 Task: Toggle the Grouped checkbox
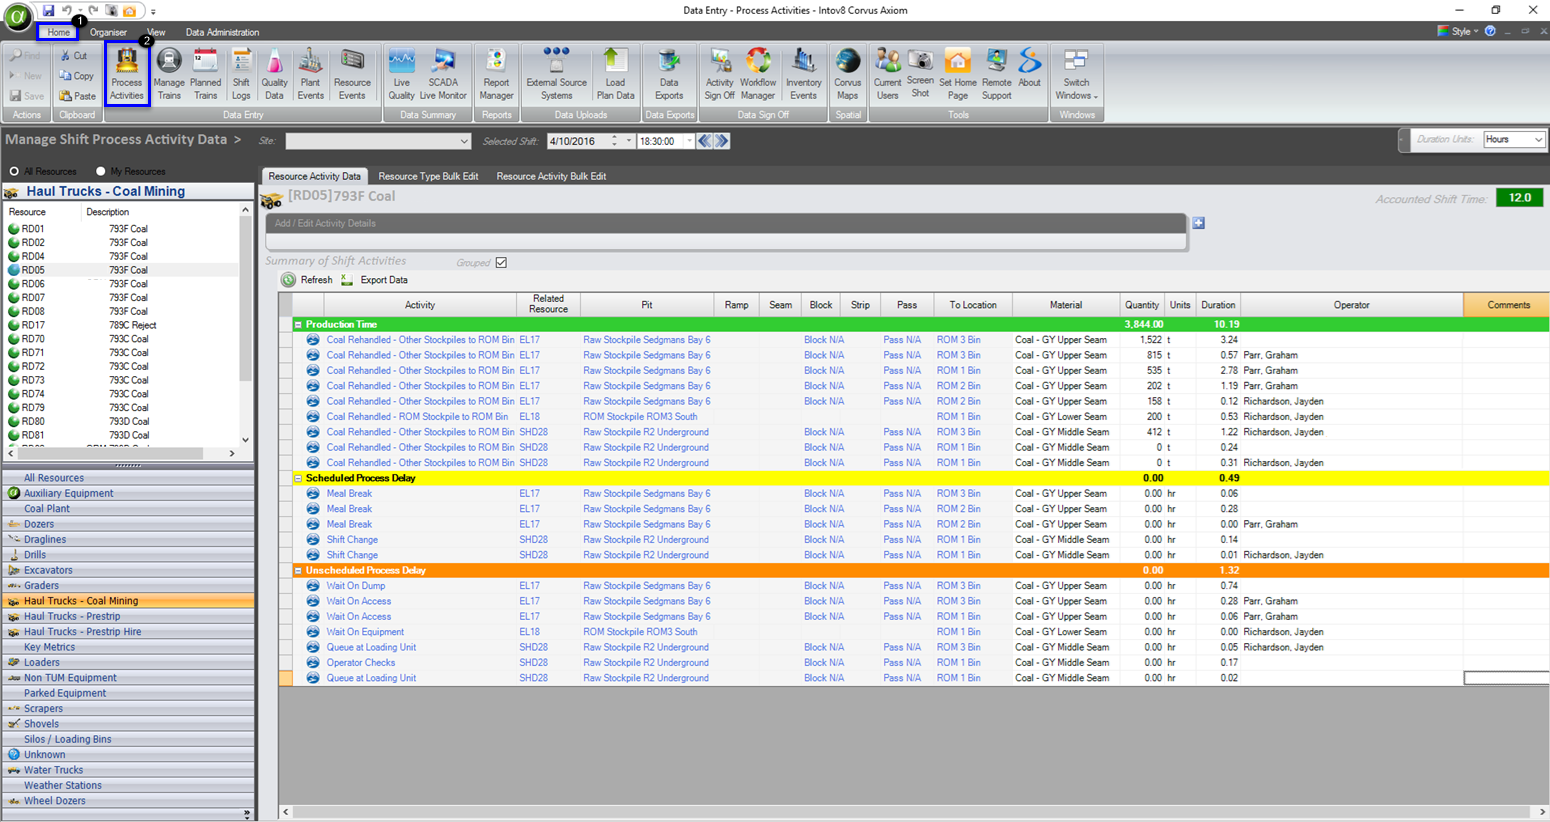(501, 263)
